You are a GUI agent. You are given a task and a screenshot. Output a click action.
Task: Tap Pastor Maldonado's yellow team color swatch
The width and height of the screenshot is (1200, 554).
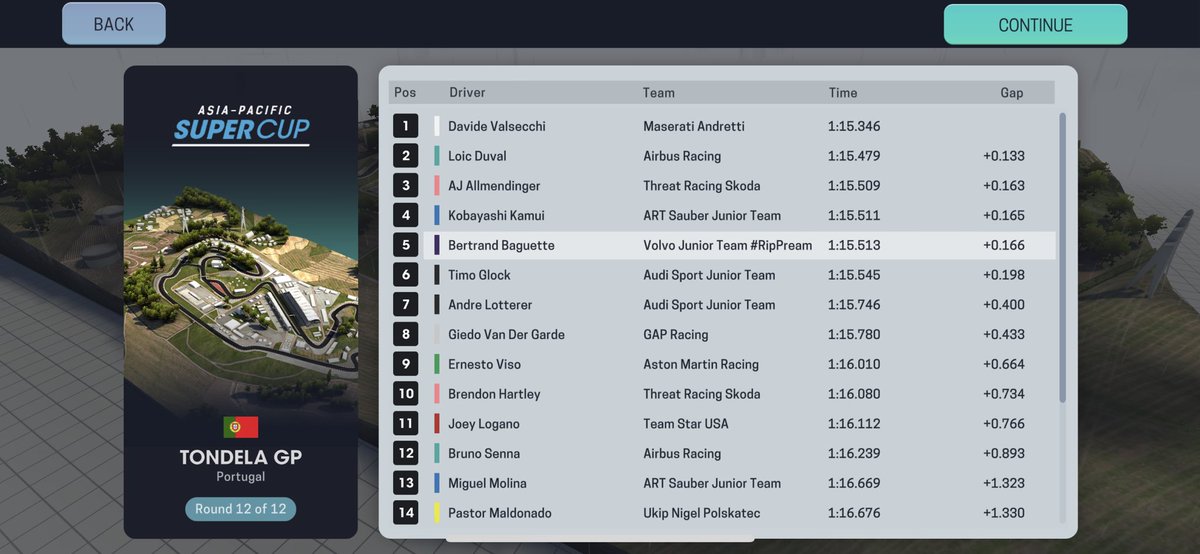(x=437, y=513)
